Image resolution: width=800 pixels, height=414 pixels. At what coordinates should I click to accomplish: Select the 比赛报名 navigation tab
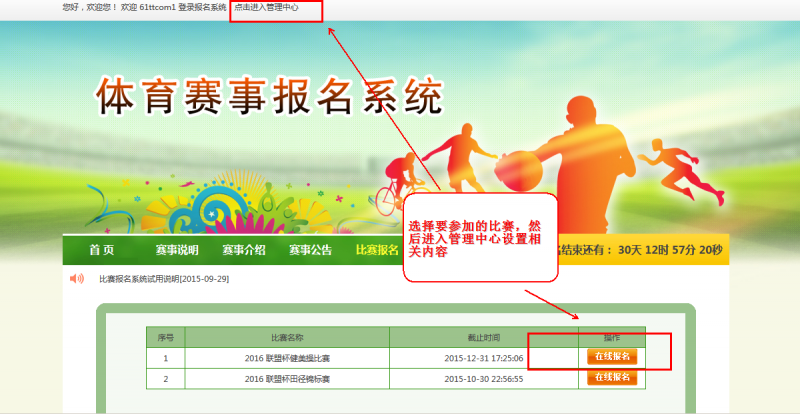click(x=377, y=250)
